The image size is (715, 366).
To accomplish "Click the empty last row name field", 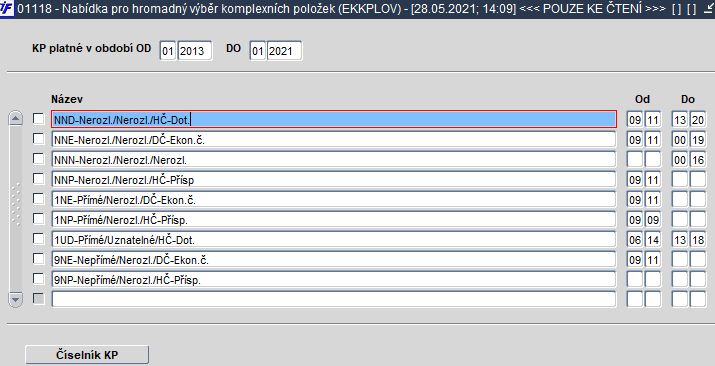I will [333, 299].
